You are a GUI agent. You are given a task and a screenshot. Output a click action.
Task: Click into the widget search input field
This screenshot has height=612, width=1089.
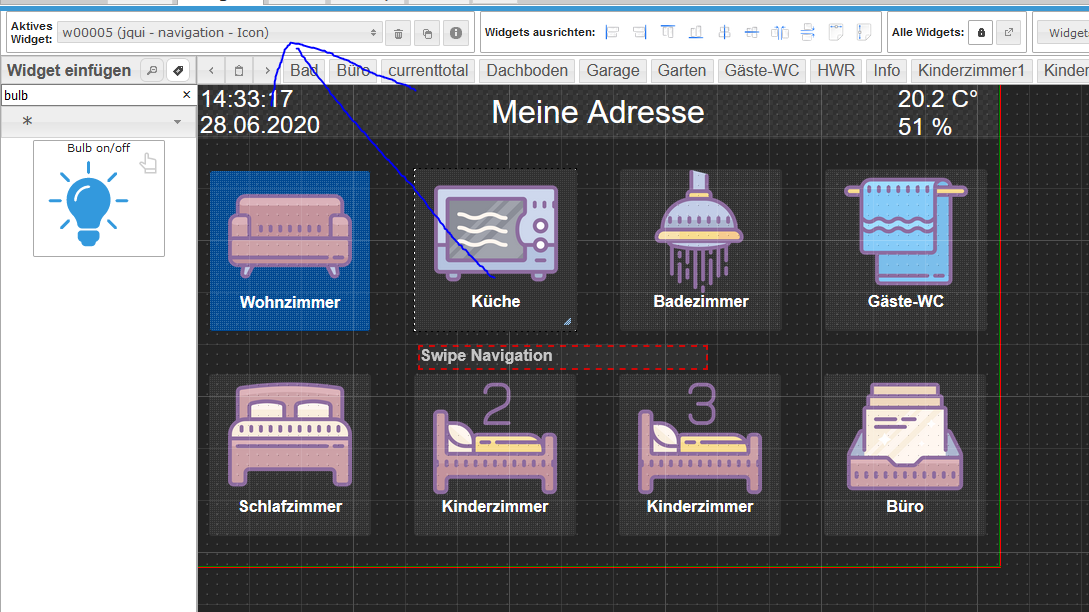point(88,95)
